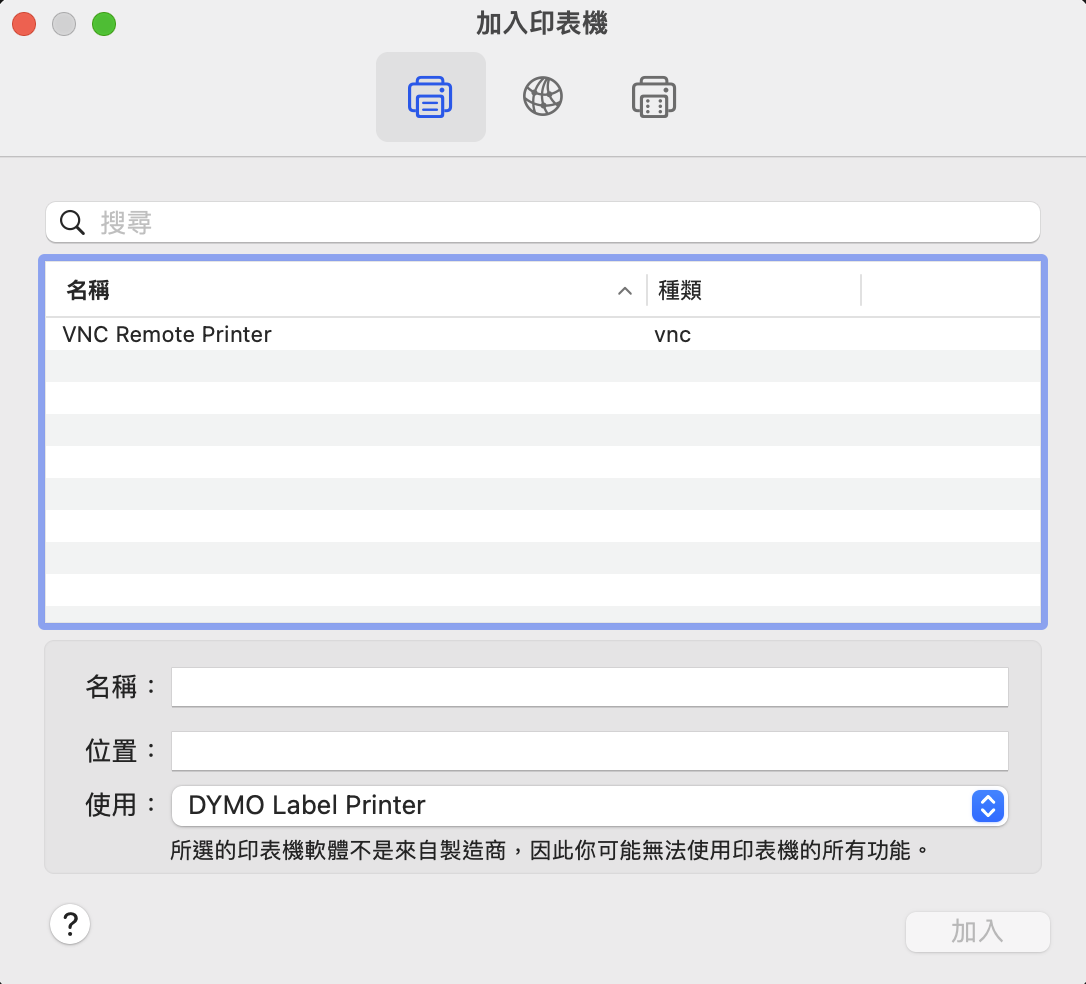Select VNC Remote Printer in the list
Image resolution: width=1086 pixels, height=984 pixels.
167,334
